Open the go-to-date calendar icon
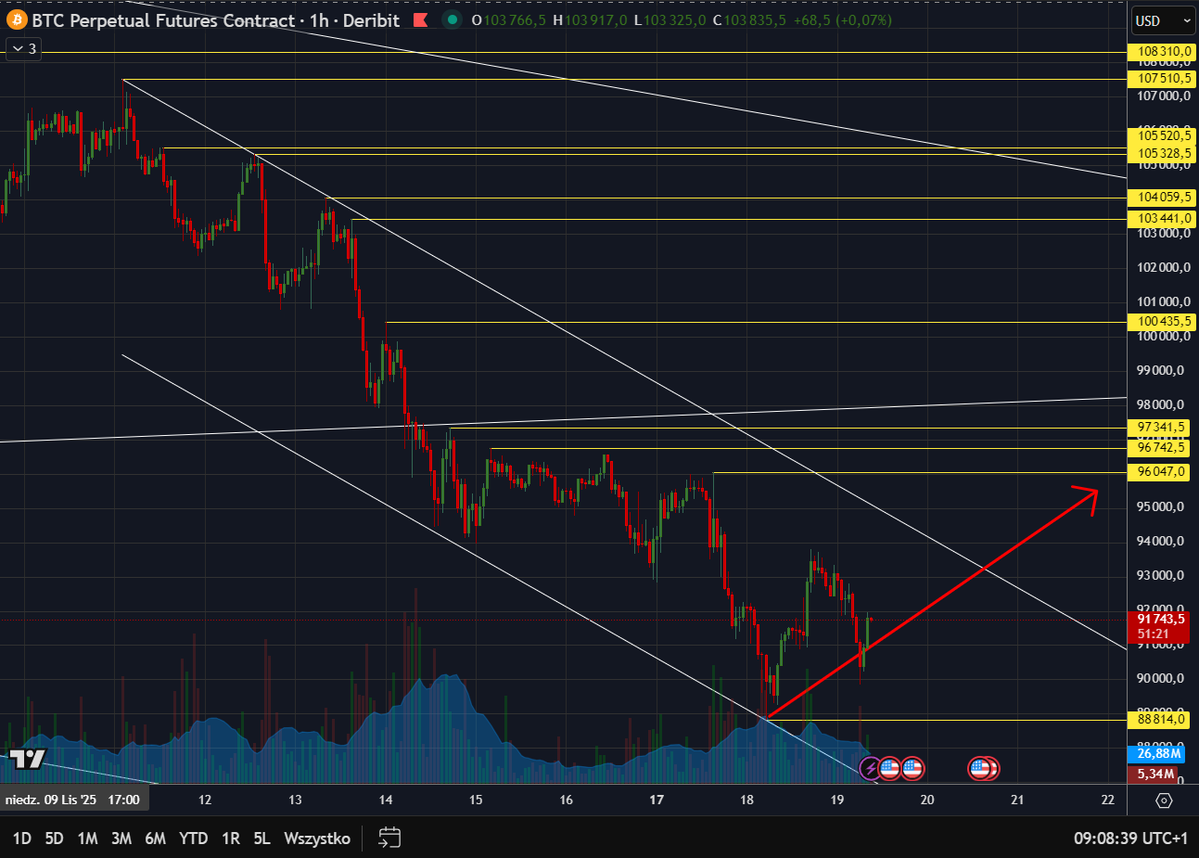1199x858 pixels. click(x=389, y=838)
